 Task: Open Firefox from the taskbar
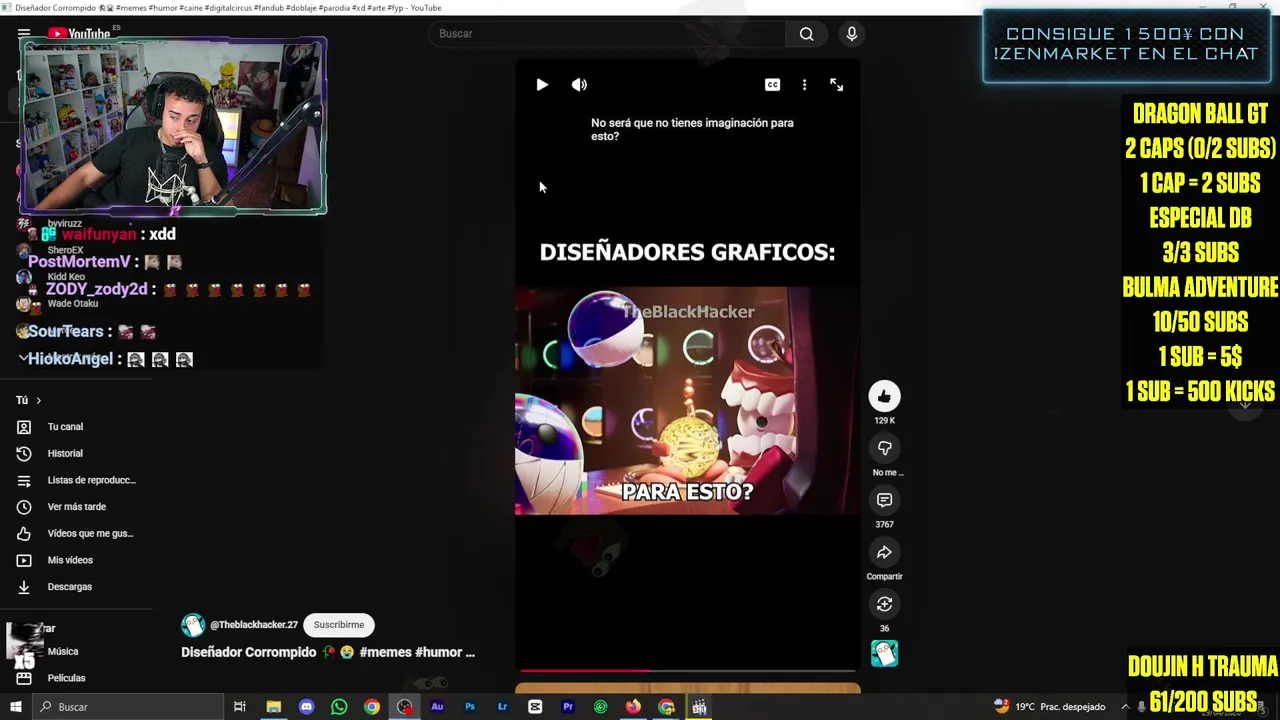[633, 707]
